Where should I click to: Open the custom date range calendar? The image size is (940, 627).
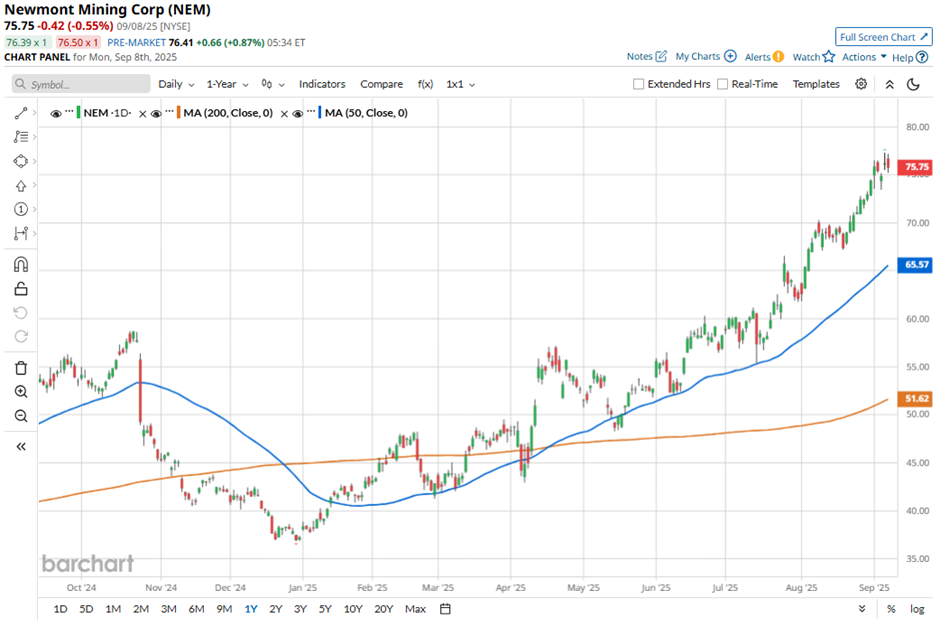tap(445, 609)
